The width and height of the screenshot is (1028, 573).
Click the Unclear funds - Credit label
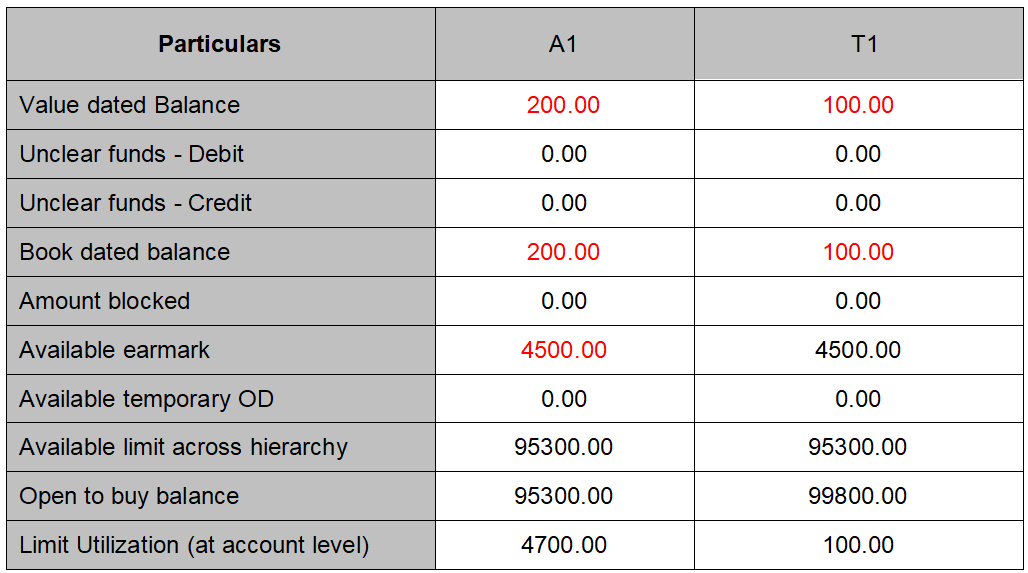click(x=136, y=203)
